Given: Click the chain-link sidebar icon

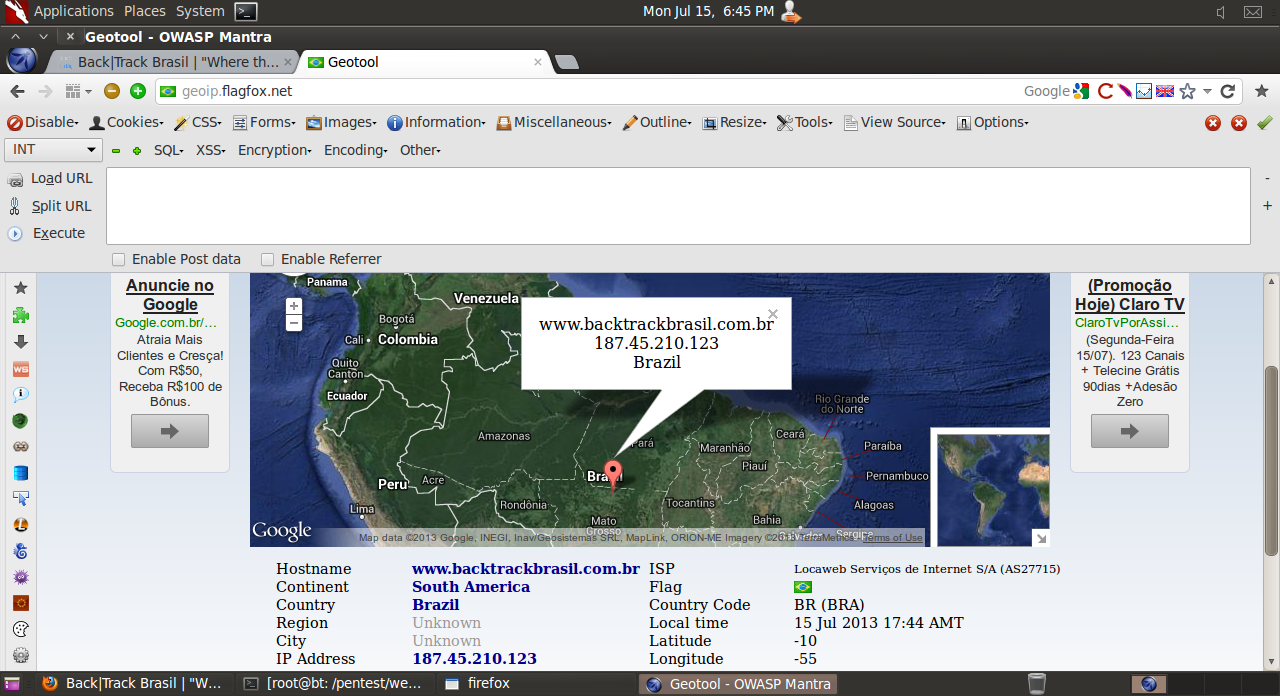Looking at the screenshot, I should (x=20, y=446).
